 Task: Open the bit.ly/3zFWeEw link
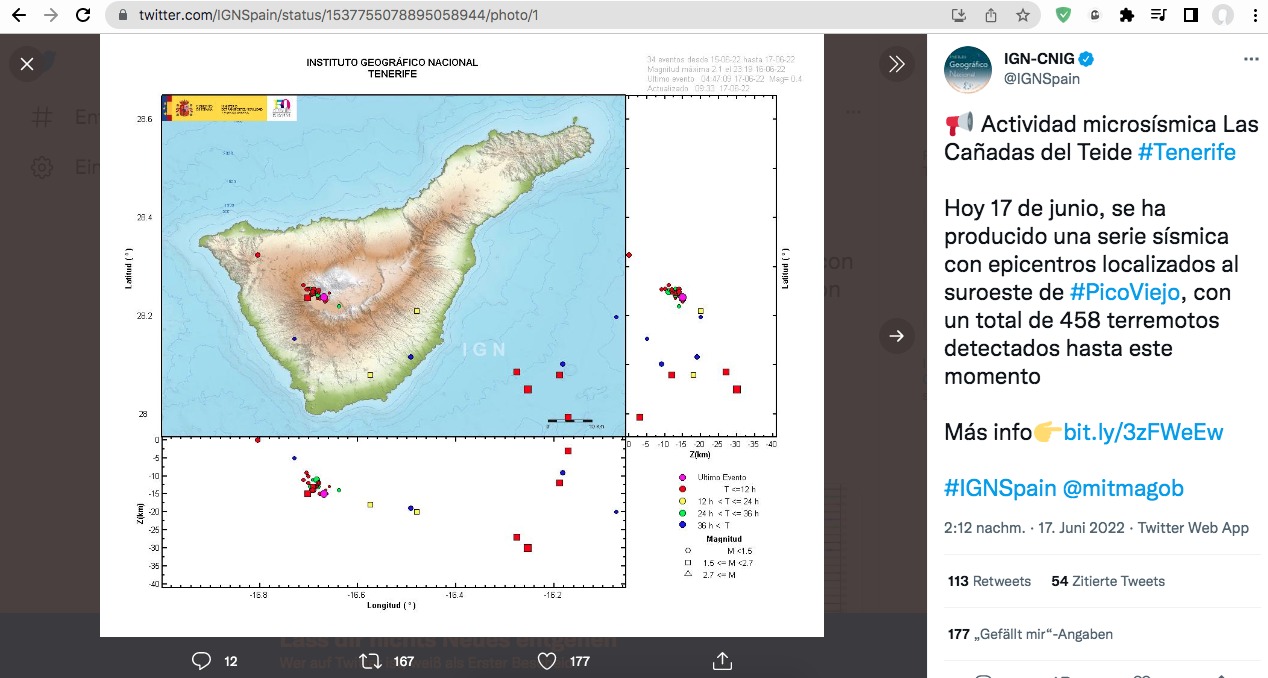tap(1143, 432)
